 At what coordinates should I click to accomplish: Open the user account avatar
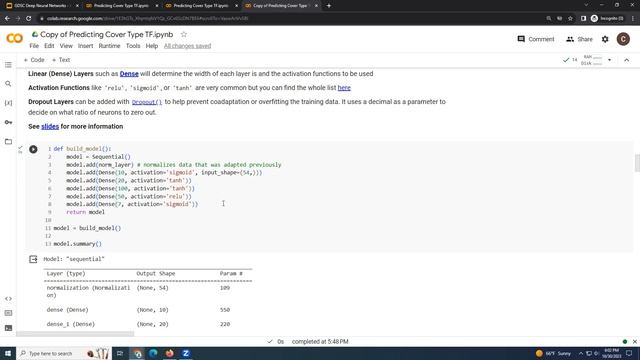pyautogui.click(x=623, y=39)
